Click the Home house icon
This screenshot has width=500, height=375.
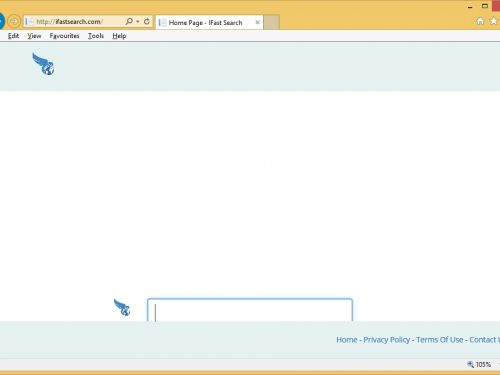point(480,21)
